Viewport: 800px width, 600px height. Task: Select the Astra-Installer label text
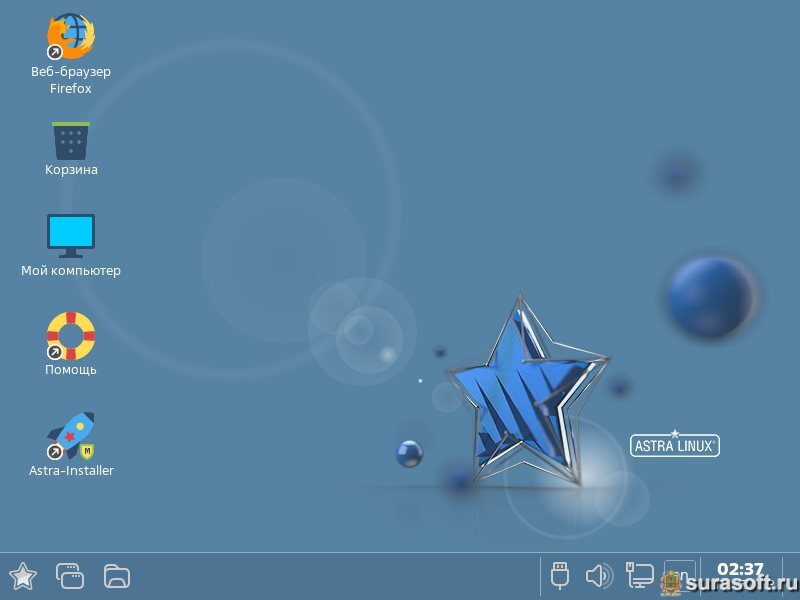tap(71, 470)
